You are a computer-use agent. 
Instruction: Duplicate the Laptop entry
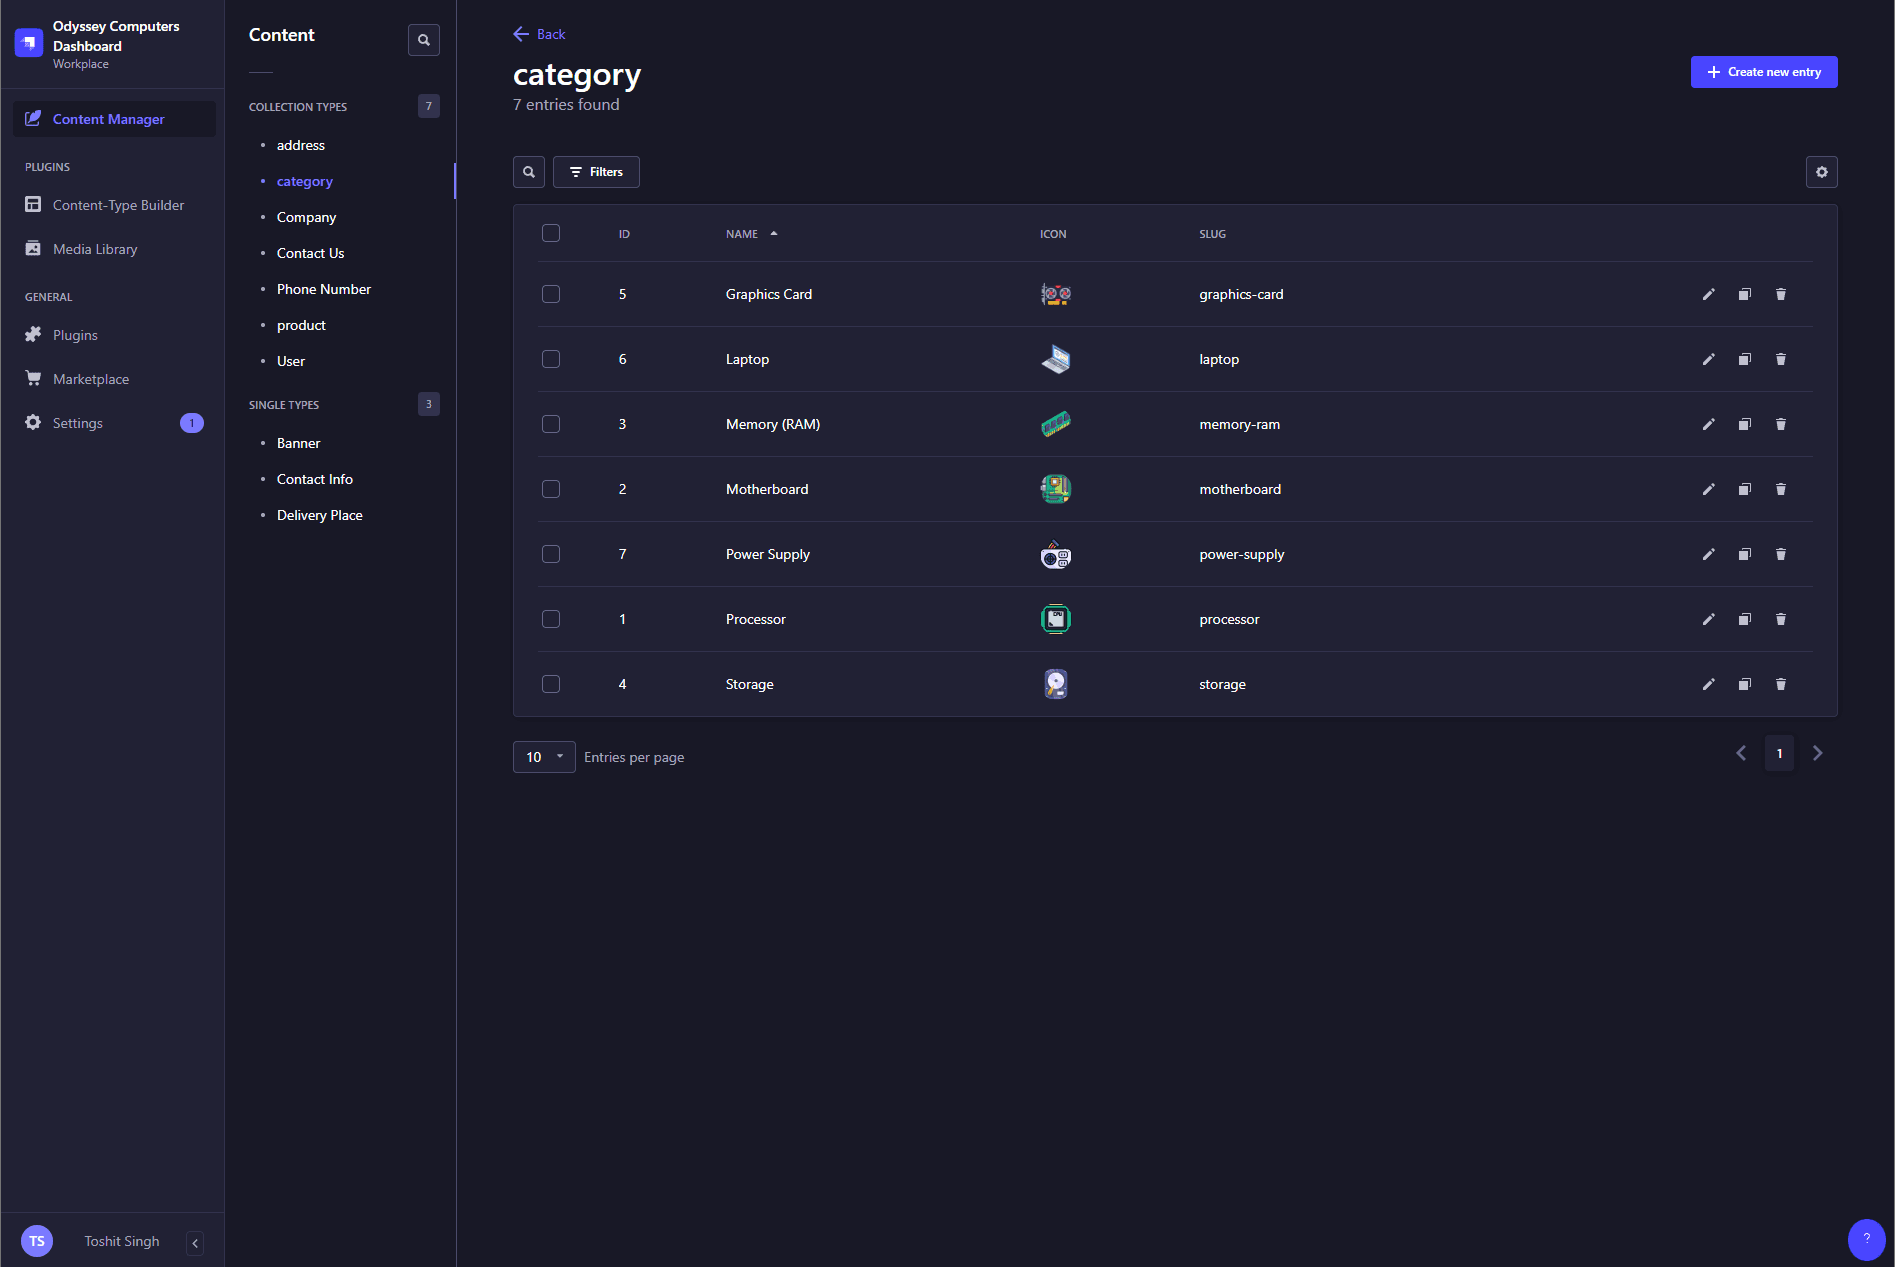coord(1744,359)
